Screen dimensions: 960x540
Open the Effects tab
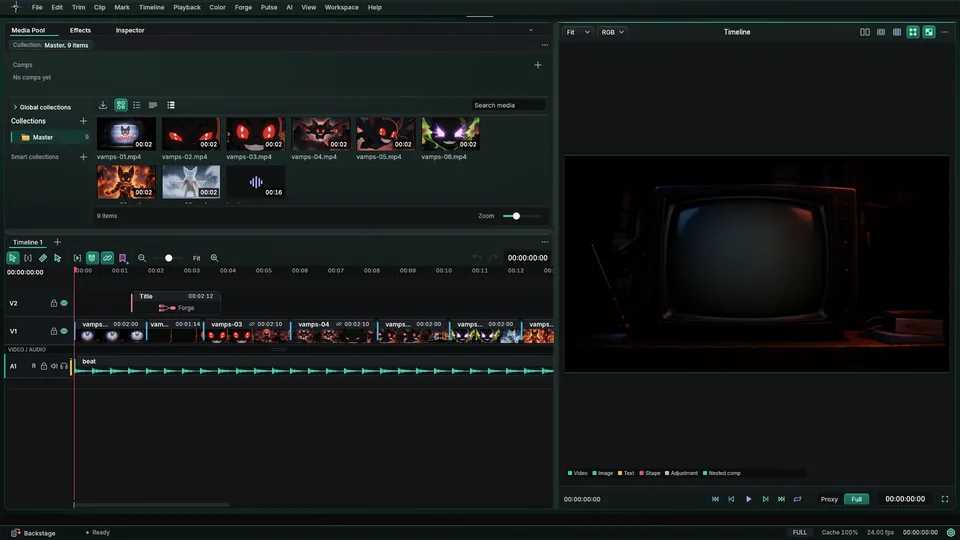point(80,30)
